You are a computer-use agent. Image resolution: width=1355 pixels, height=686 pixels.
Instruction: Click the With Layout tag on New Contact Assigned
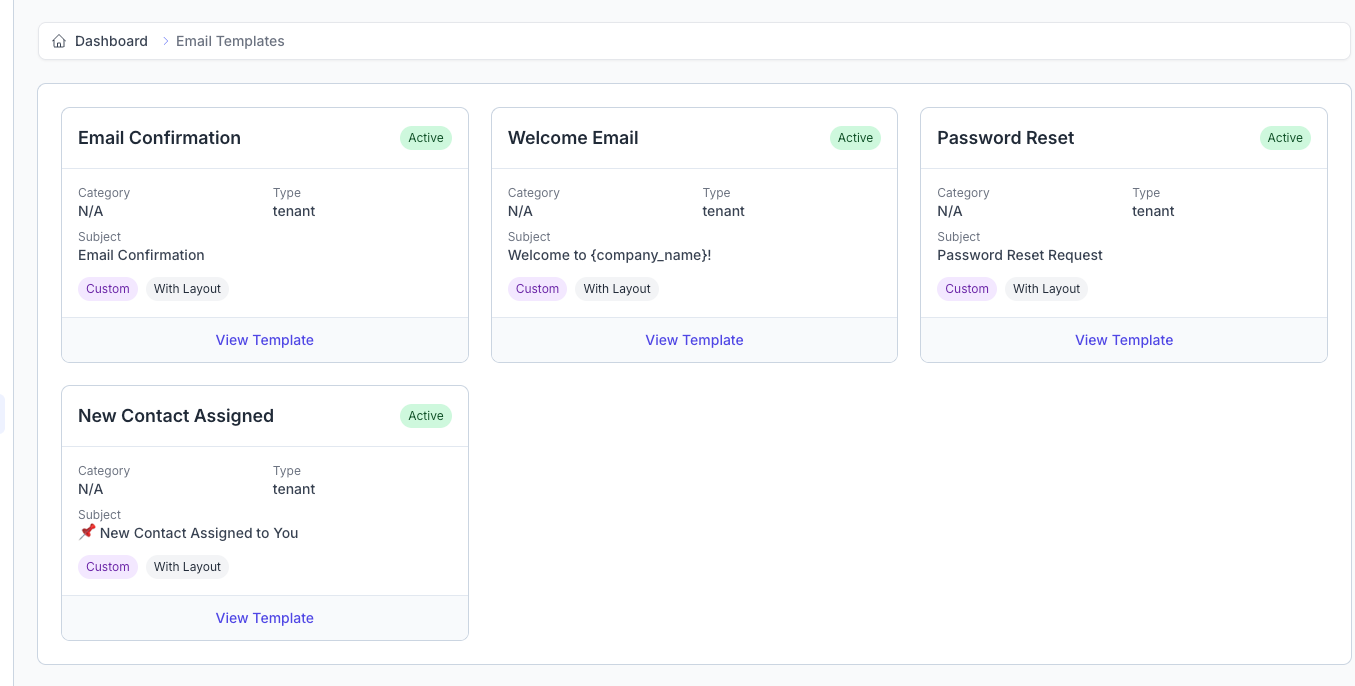[187, 566]
